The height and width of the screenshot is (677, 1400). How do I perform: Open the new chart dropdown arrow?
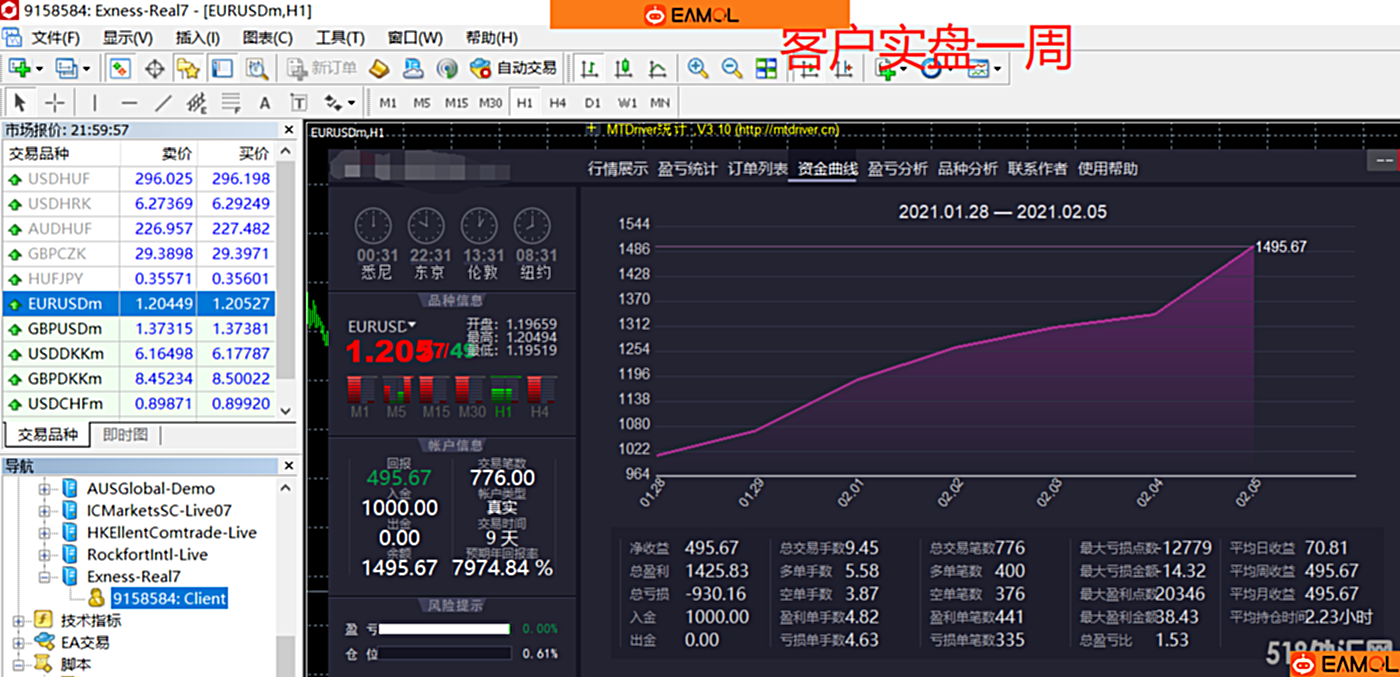pyautogui.click(x=40, y=69)
